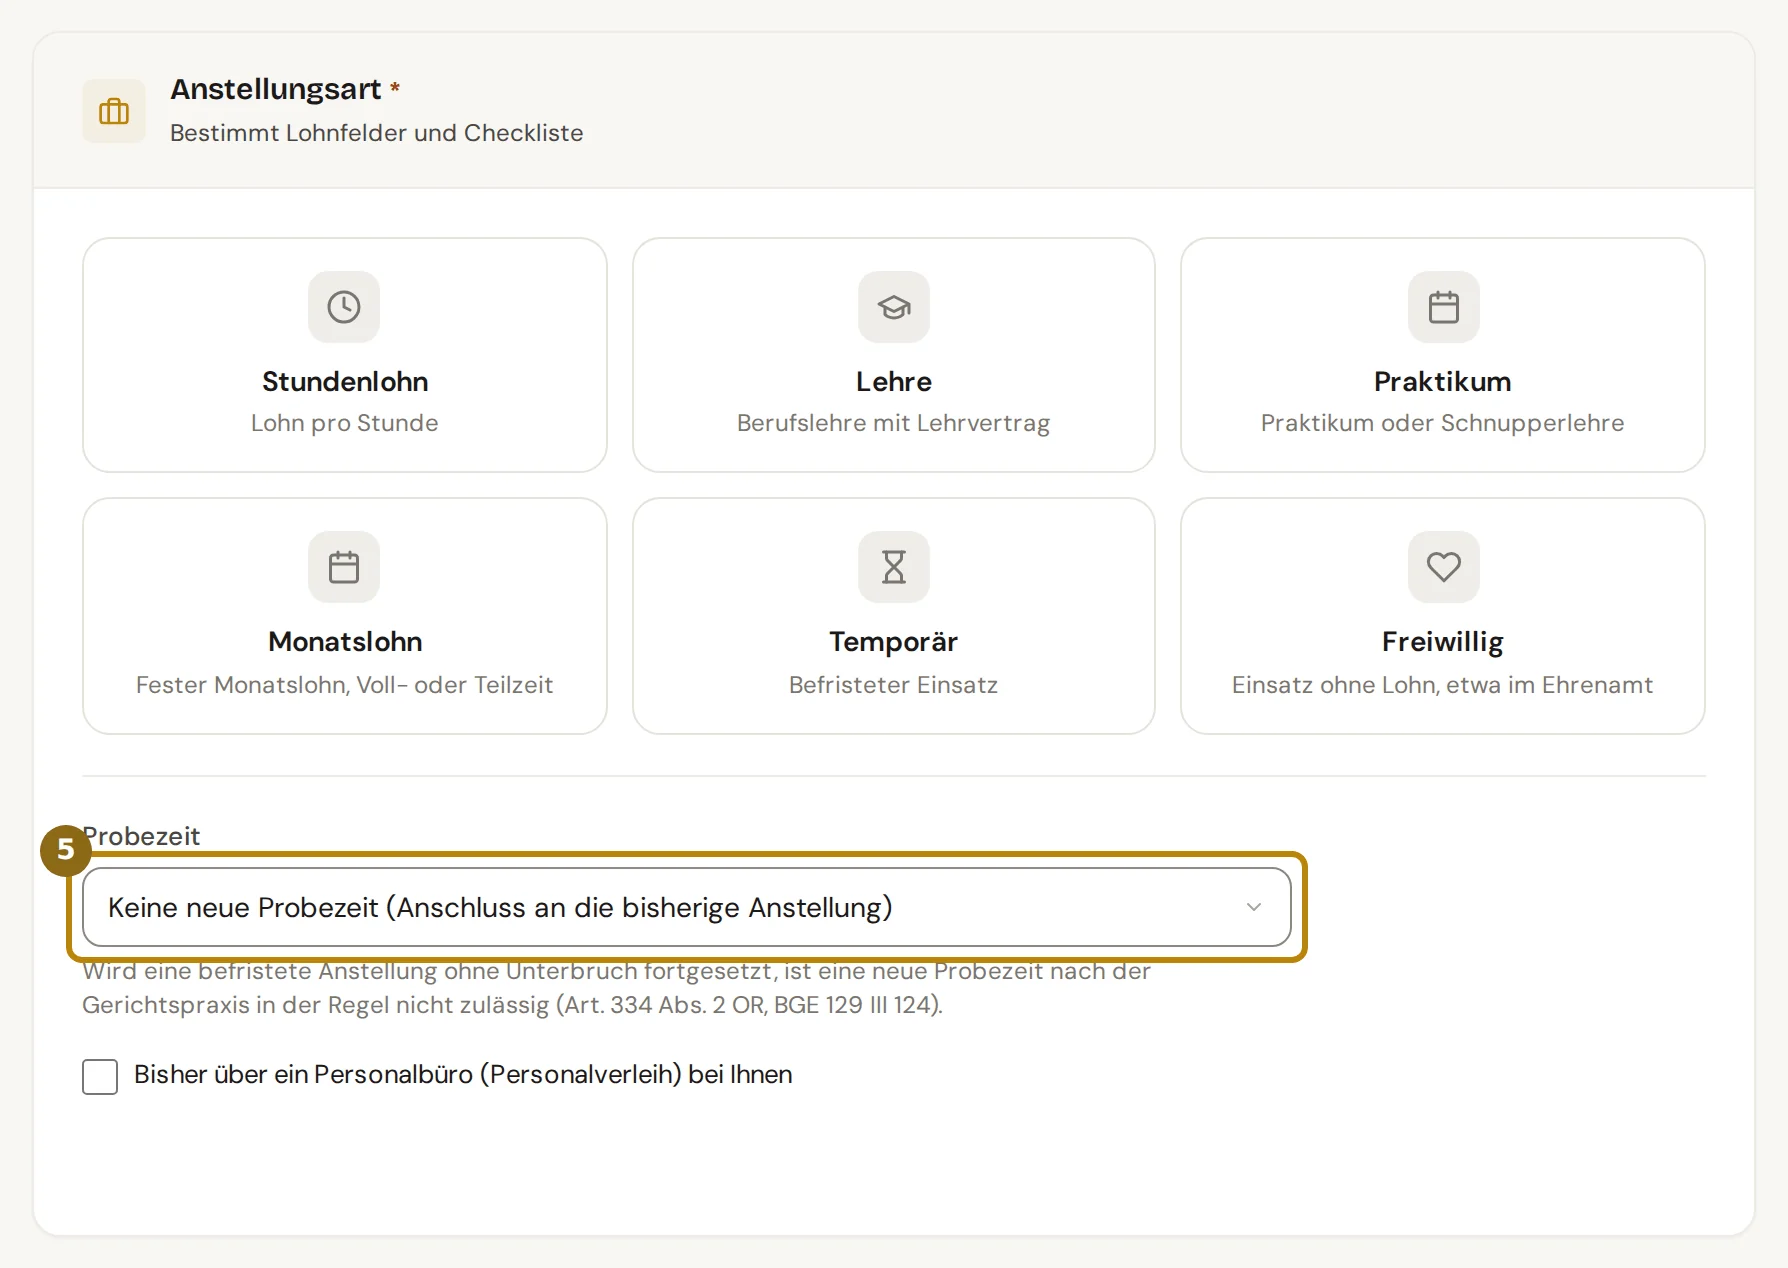Choose Temporär Befristeter Einsatz card
The width and height of the screenshot is (1788, 1268).
pyautogui.click(x=894, y=616)
